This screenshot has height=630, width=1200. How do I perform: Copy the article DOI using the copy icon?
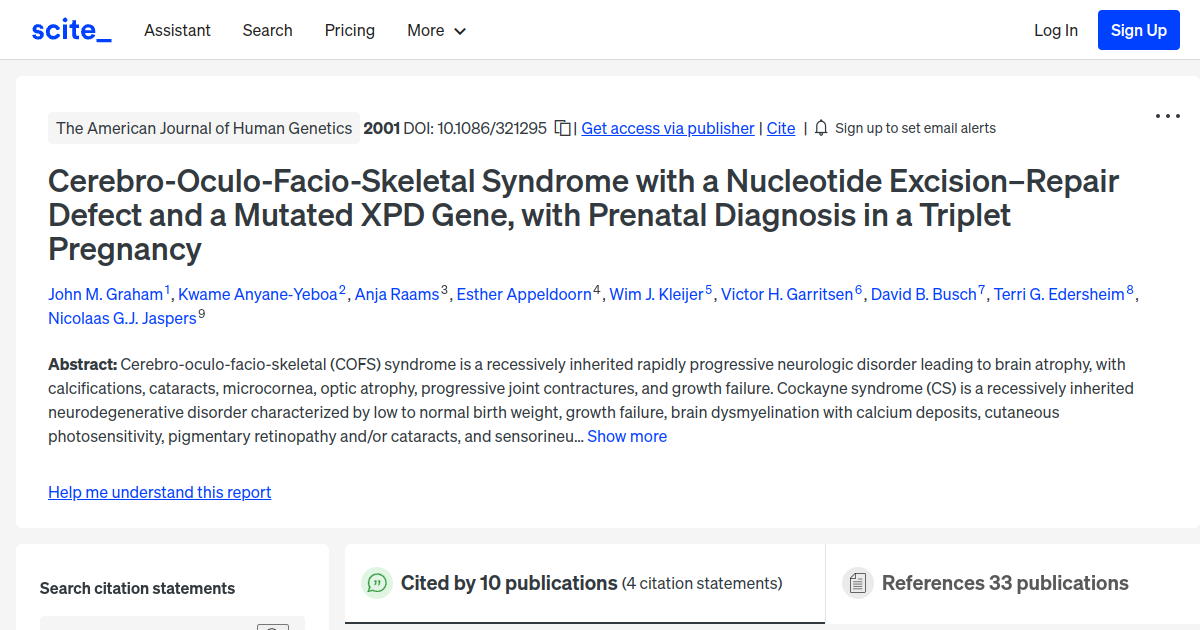coord(562,128)
